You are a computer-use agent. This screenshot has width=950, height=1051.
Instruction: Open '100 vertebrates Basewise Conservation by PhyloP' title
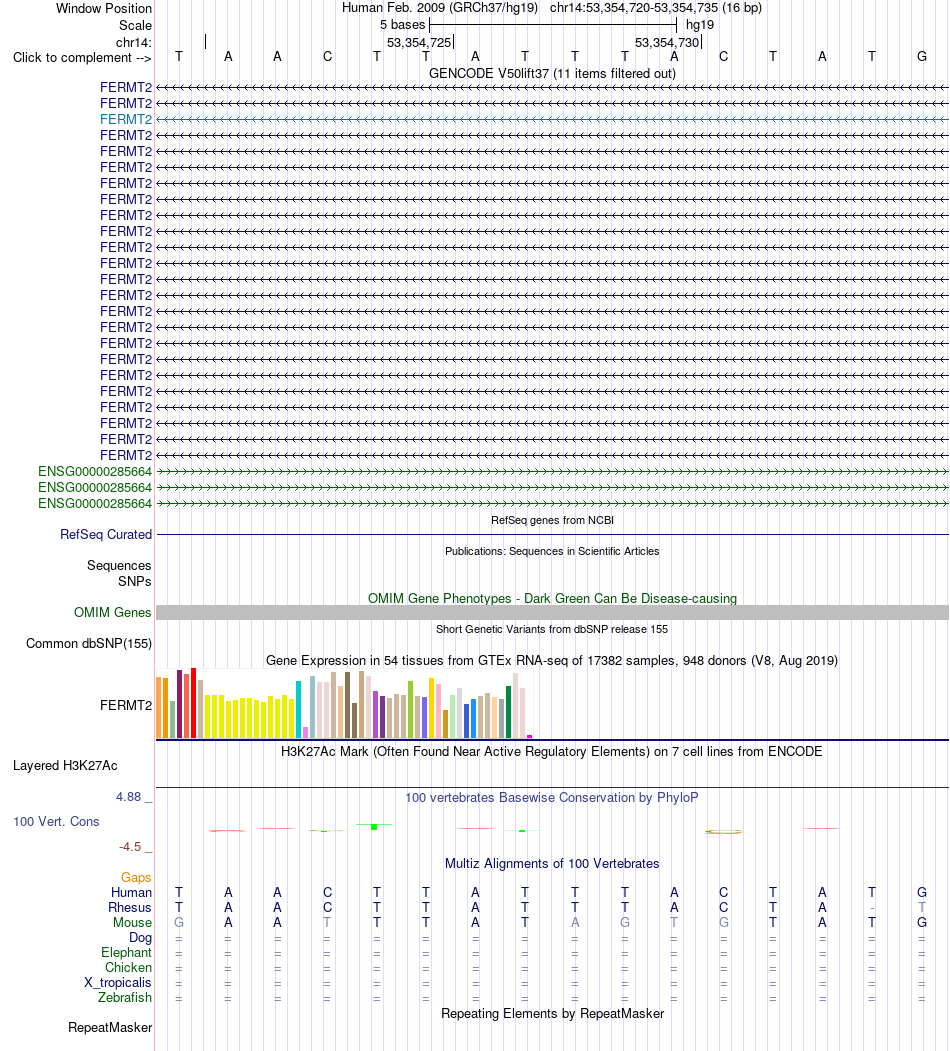pos(552,797)
